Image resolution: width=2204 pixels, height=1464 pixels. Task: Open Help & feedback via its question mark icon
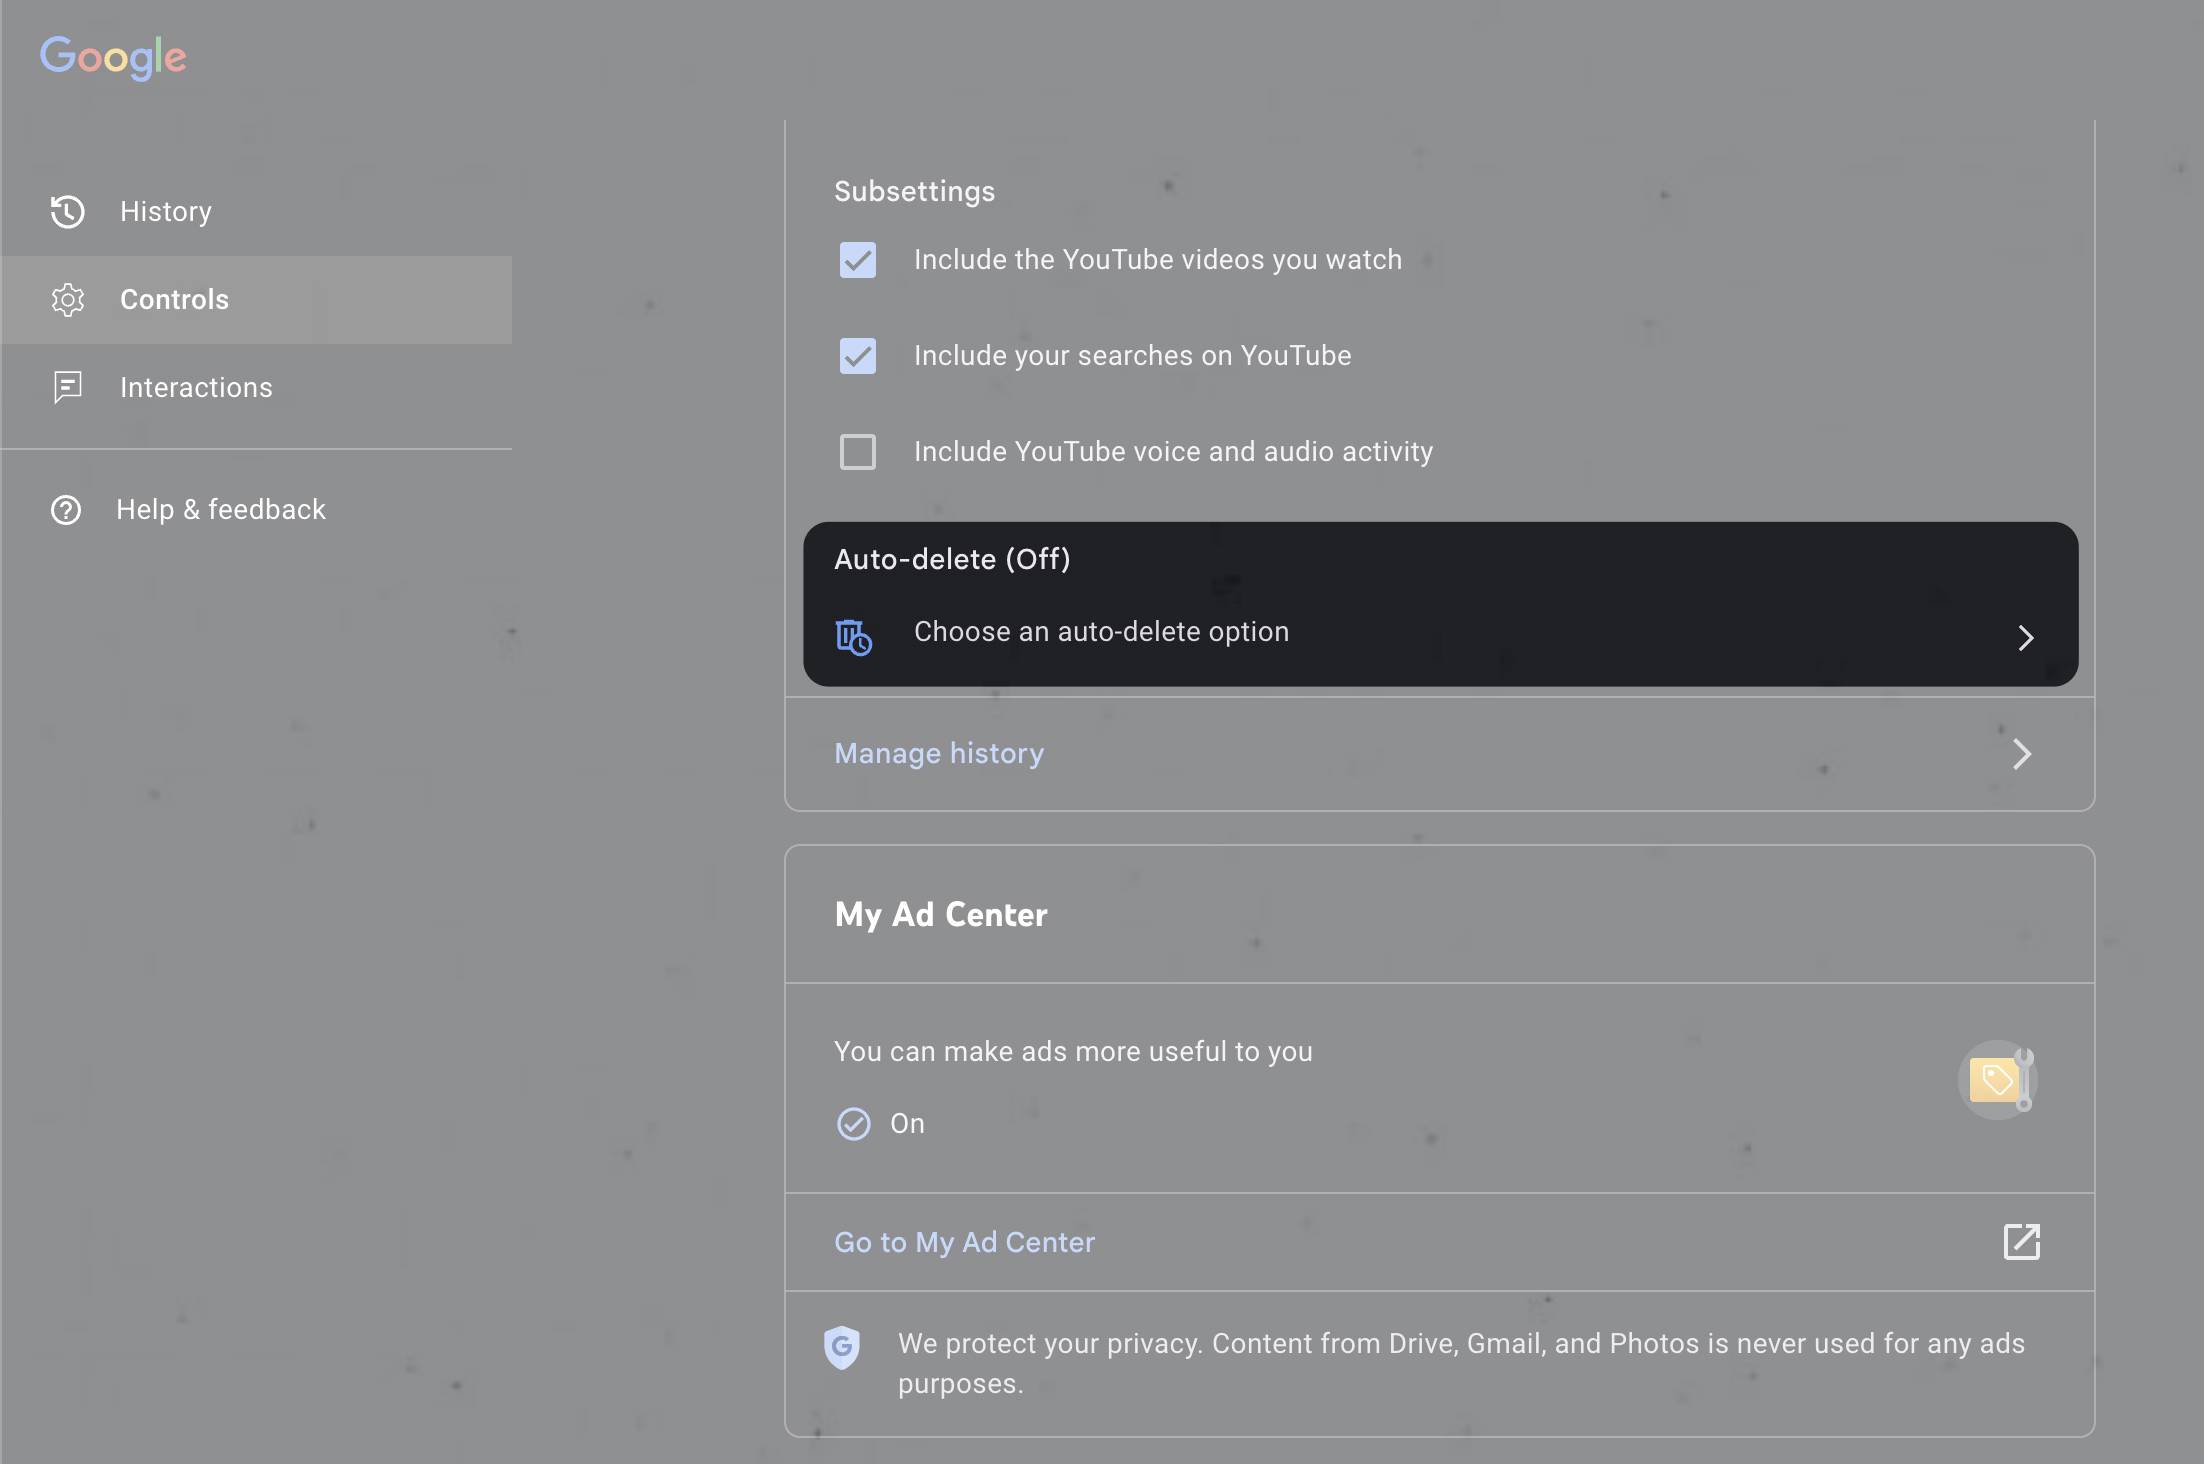64,509
